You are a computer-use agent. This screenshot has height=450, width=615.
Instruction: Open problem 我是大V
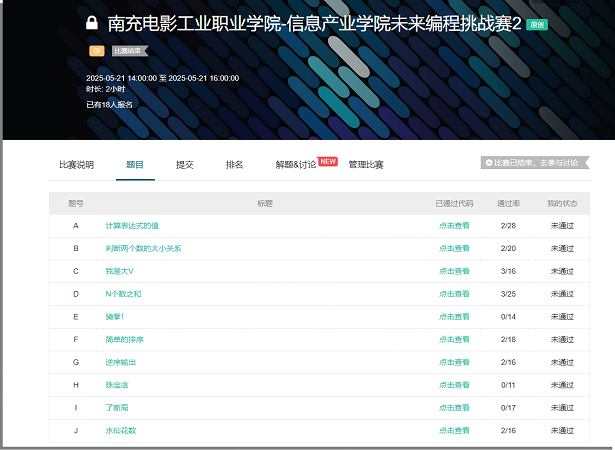pyautogui.click(x=119, y=271)
